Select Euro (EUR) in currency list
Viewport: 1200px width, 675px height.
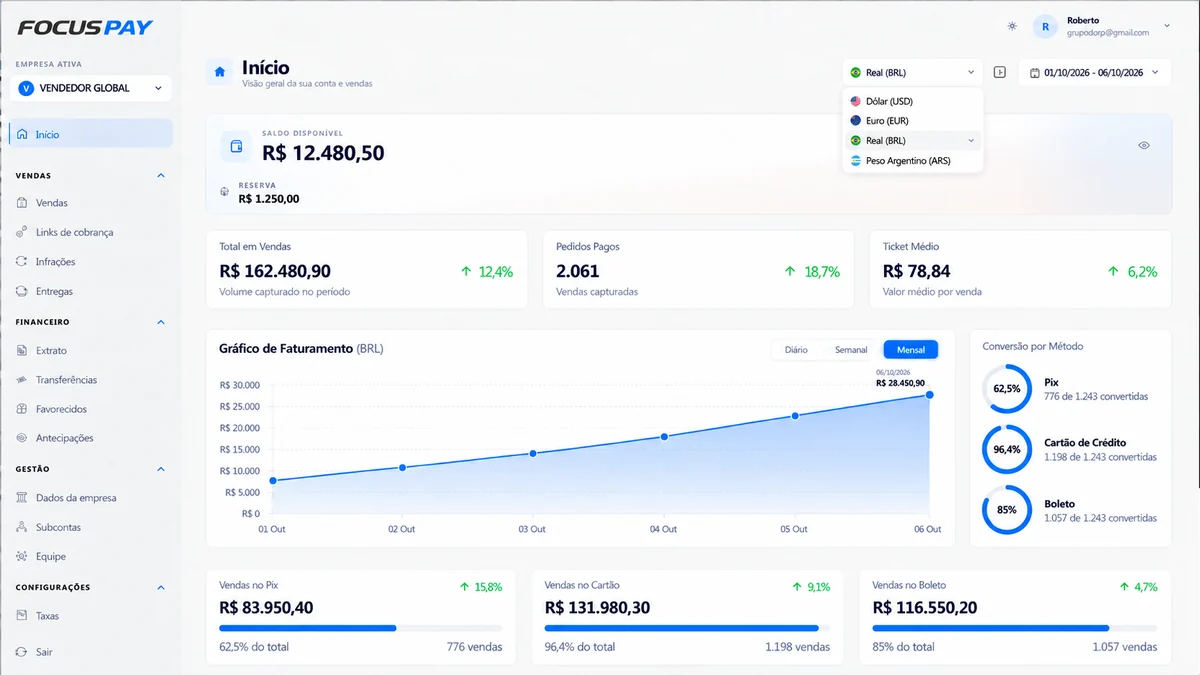click(x=913, y=121)
